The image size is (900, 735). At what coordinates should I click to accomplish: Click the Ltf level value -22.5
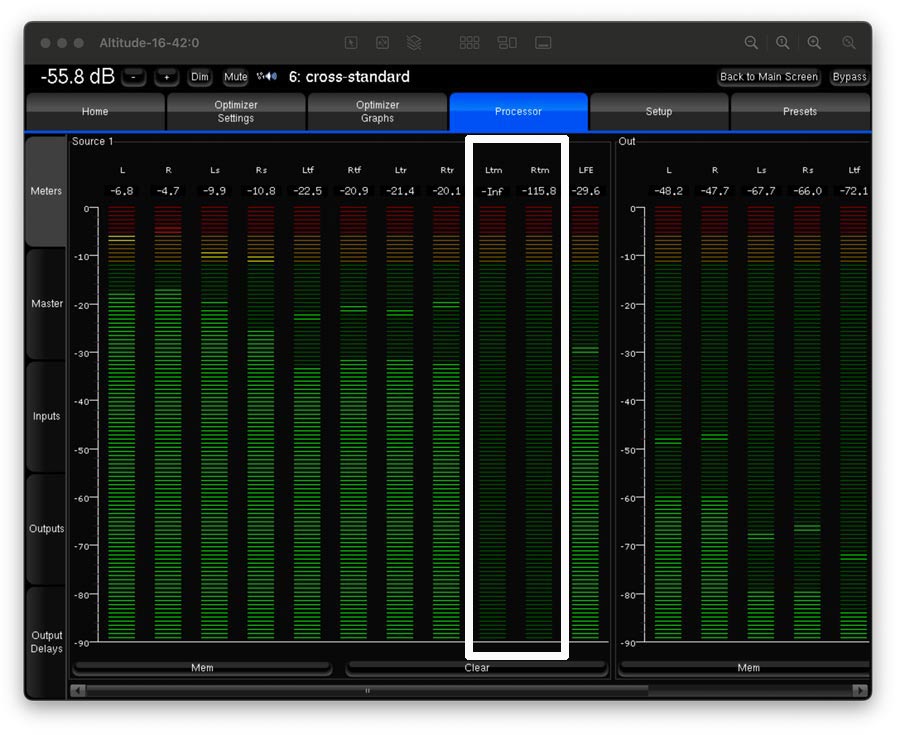tap(308, 191)
